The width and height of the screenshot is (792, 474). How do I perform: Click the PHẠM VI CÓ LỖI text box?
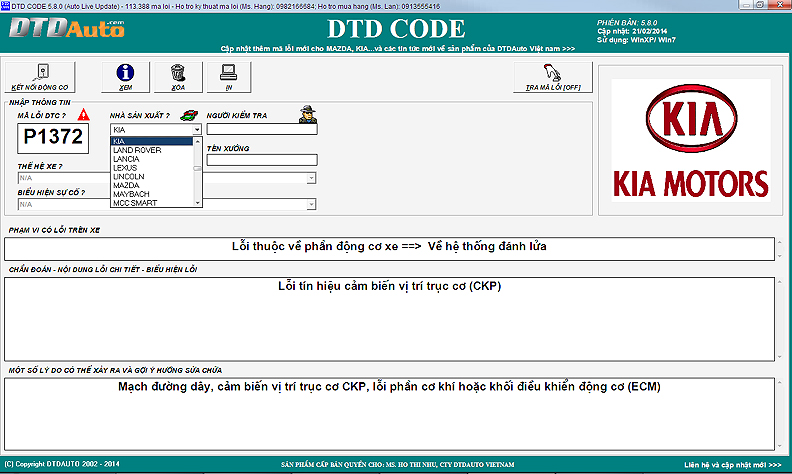click(389, 249)
